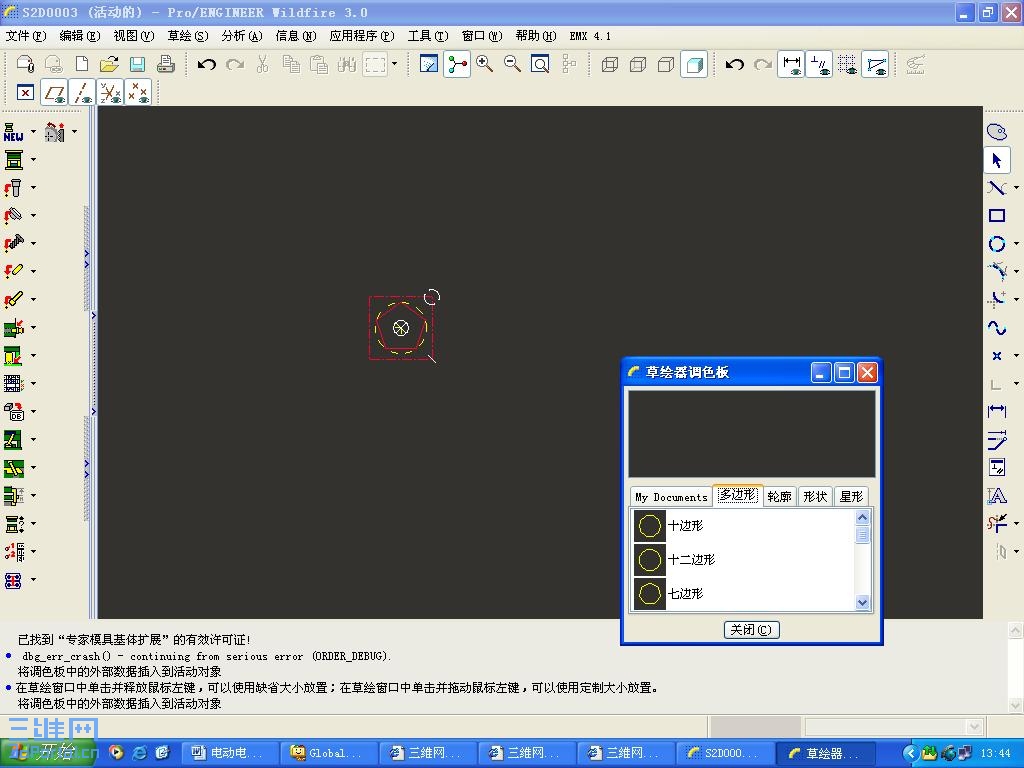1024x768 pixels.
Task: Switch to the 电动电... taskbar window
Action: 230,753
